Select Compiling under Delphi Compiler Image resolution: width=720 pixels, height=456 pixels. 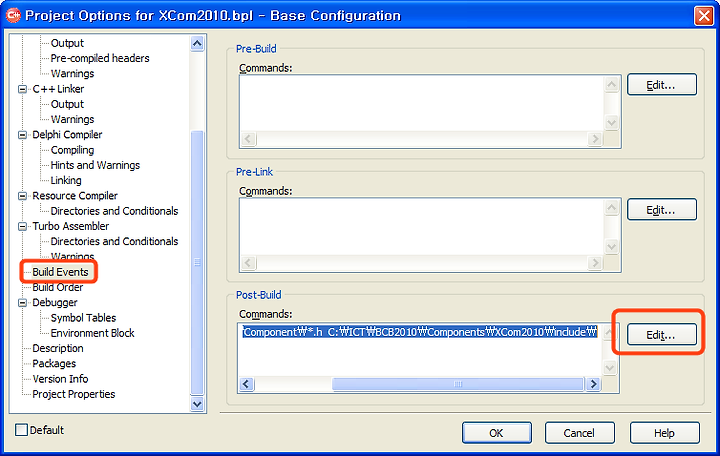coord(72,150)
